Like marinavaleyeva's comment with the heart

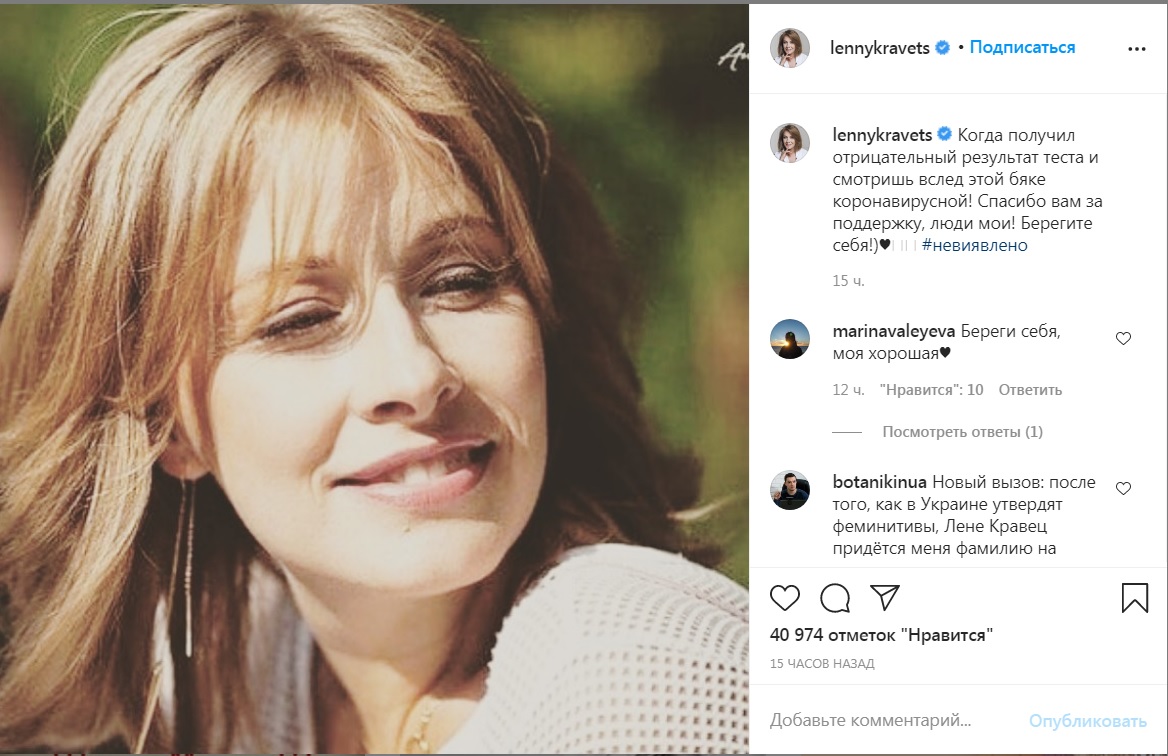pyautogui.click(x=1123, y=338)
